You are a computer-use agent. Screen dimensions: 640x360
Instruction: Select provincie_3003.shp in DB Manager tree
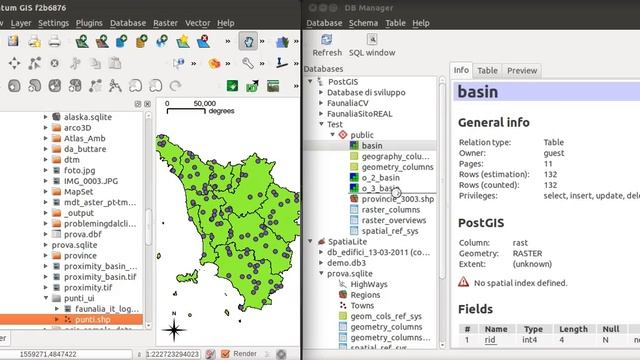(x=398, y=199)
